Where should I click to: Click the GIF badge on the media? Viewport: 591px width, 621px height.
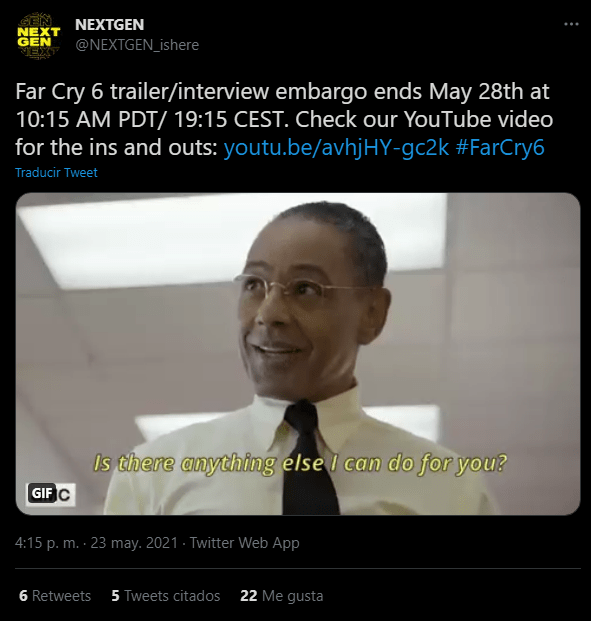click(x=41, y=493)
